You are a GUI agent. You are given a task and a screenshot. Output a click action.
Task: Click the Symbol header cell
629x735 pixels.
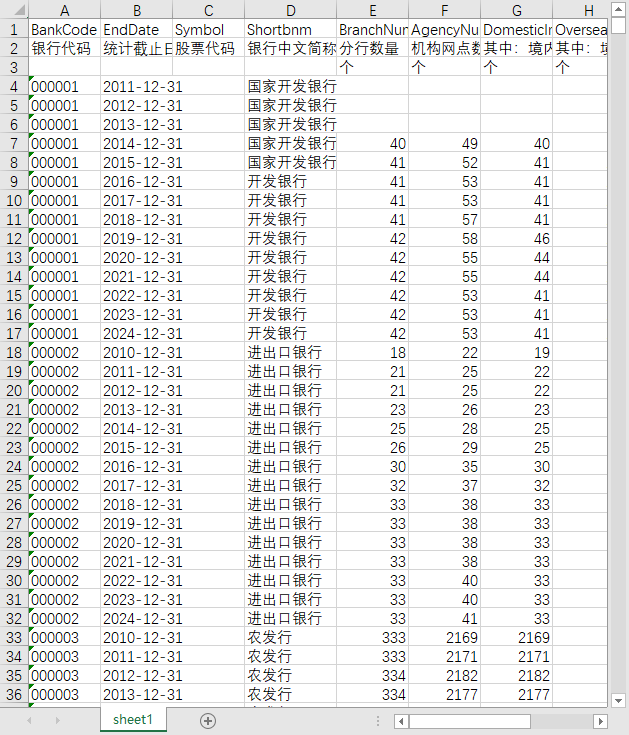[209, 30]
